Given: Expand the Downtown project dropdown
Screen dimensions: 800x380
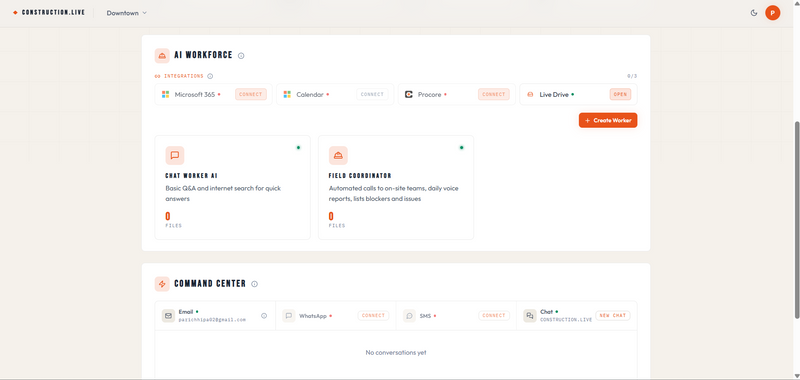Looking at the screenshot, I should tap(127, 13).
